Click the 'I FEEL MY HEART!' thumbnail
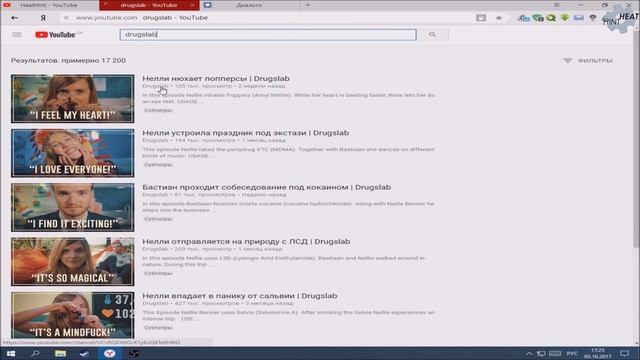This screenshot has height=360, width=640. [73, 98]
